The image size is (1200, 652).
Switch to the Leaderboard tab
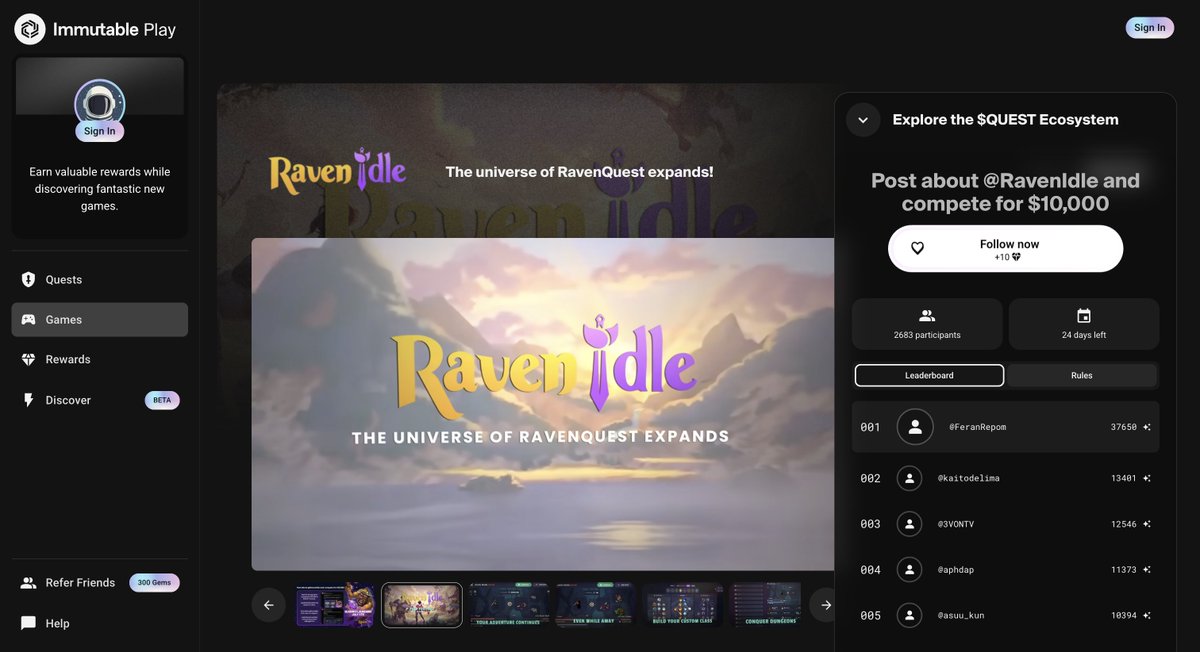point(929,375)
